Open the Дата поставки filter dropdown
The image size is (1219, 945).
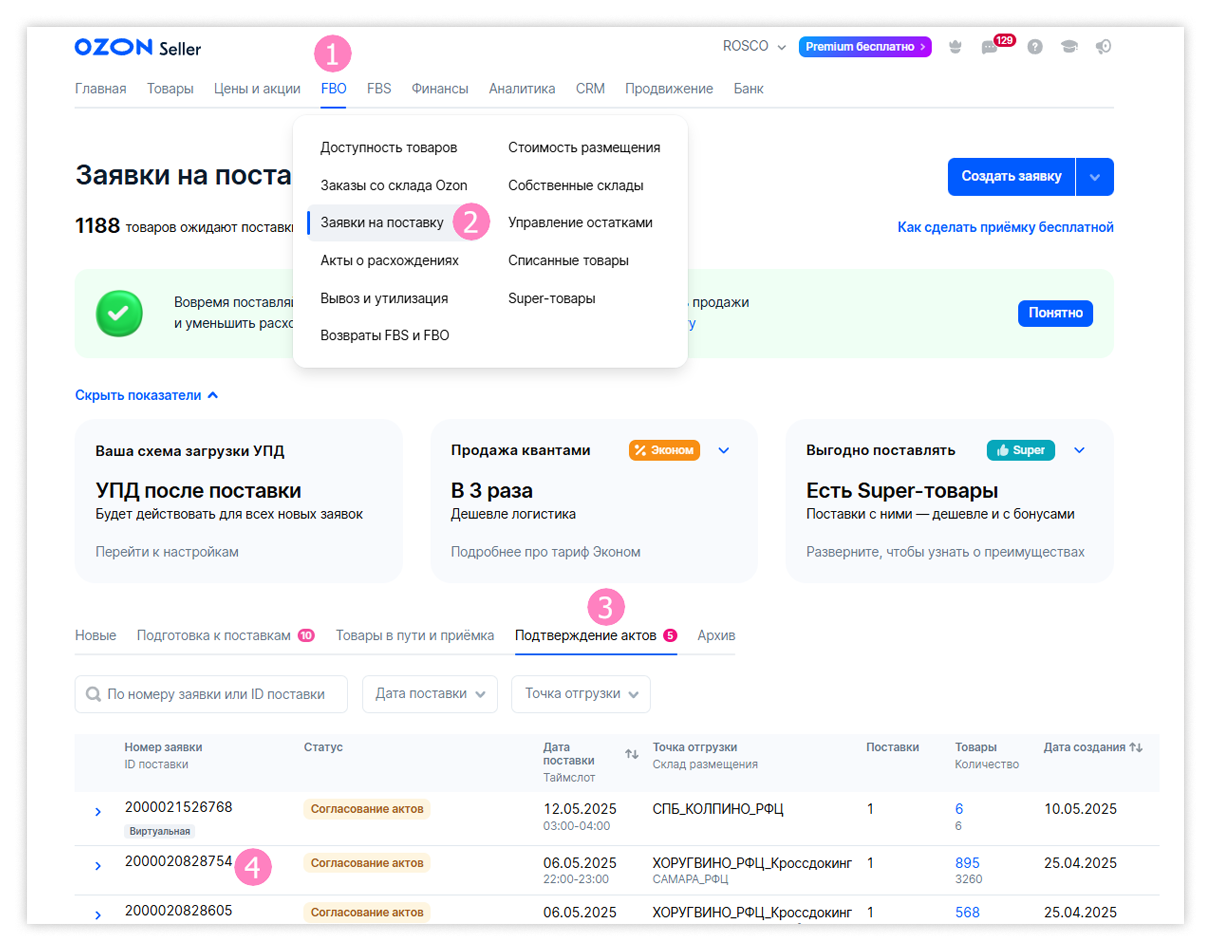click(x=430, y=693)
